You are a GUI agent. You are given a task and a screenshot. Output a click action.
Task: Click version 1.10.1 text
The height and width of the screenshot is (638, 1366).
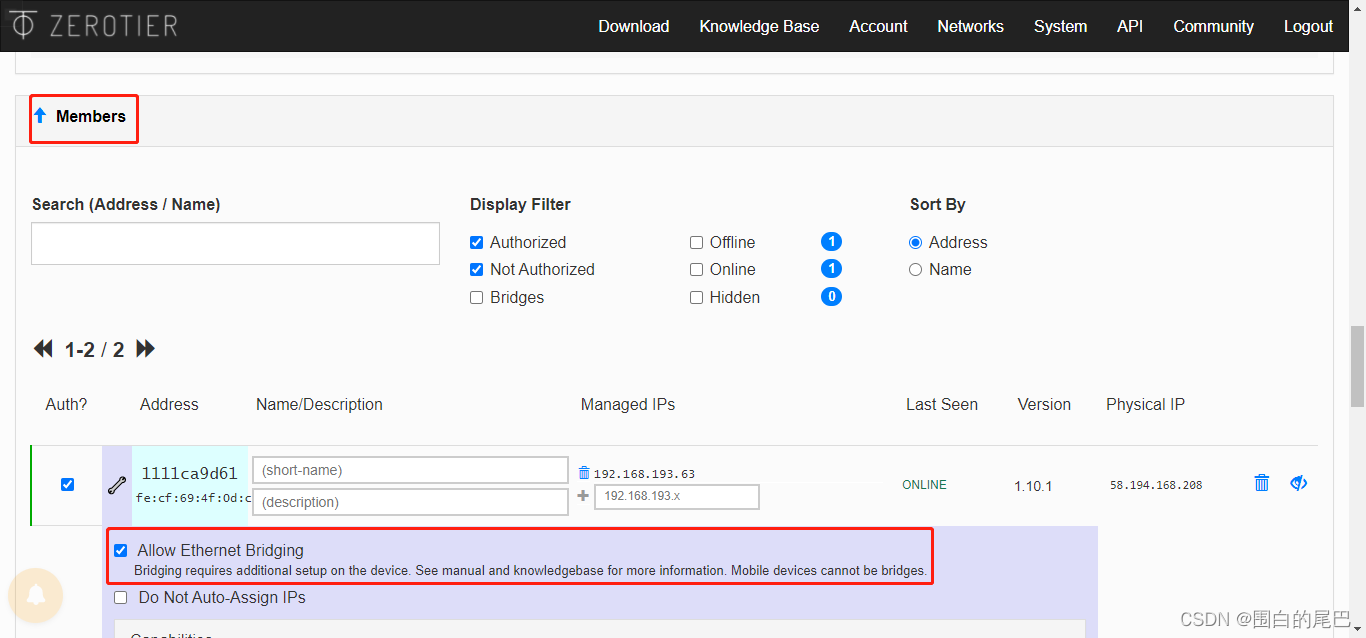[x=1033, y=486]
